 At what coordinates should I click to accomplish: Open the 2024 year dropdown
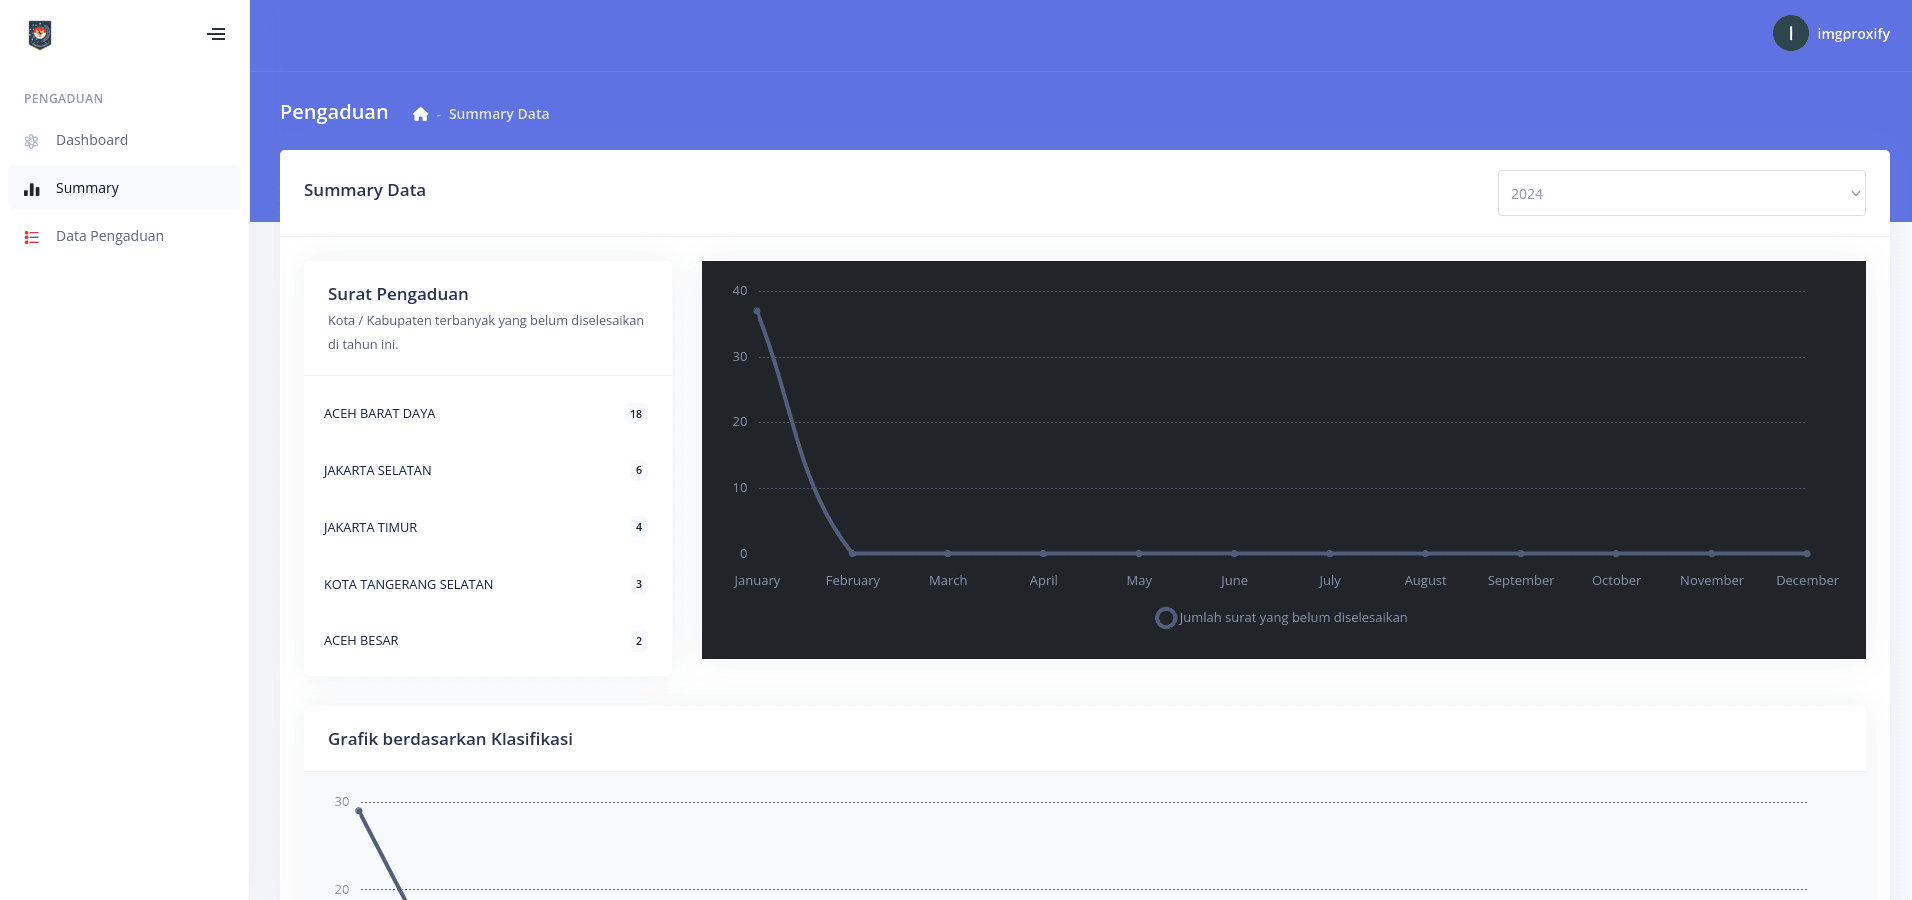click(x=1682, y=193)
